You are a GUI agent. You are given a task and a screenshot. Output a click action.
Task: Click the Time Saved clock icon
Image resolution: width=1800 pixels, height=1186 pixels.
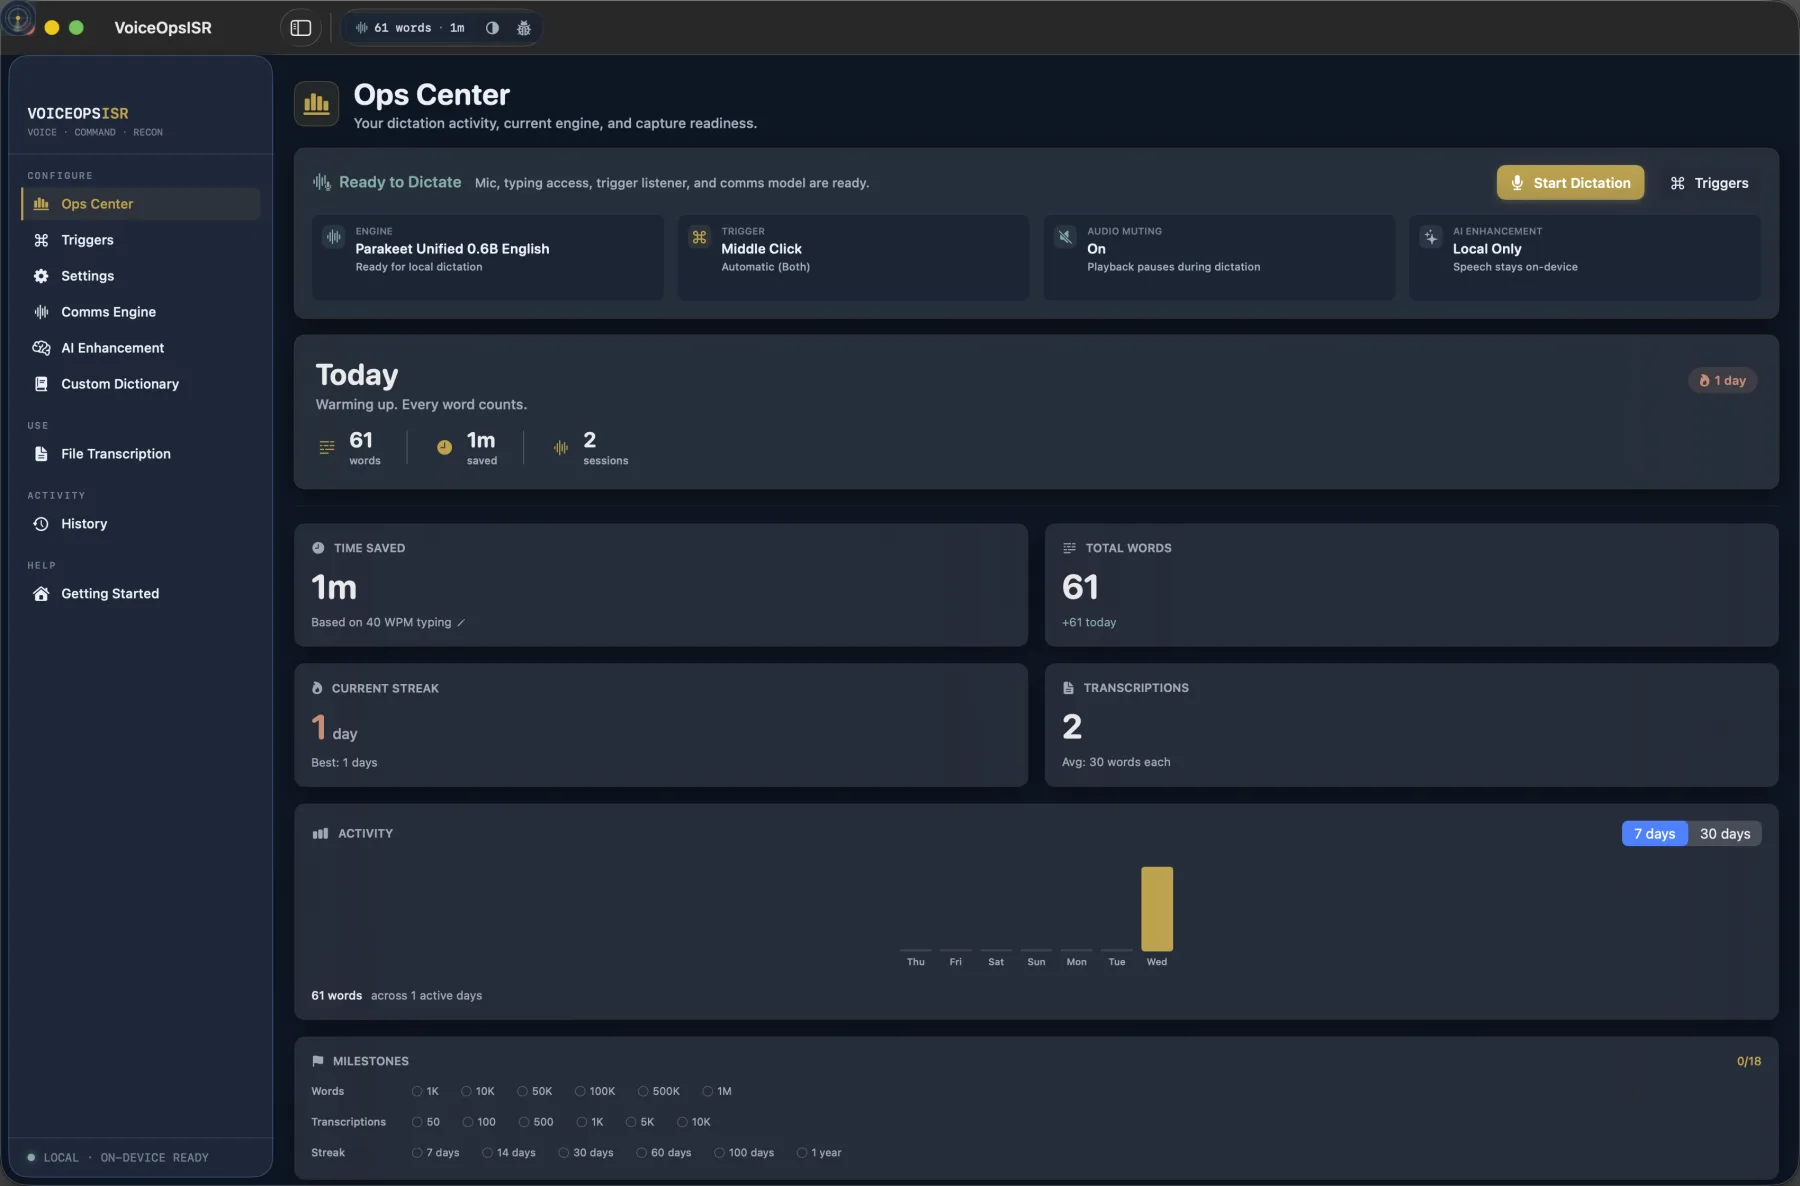tap(318, 548)
